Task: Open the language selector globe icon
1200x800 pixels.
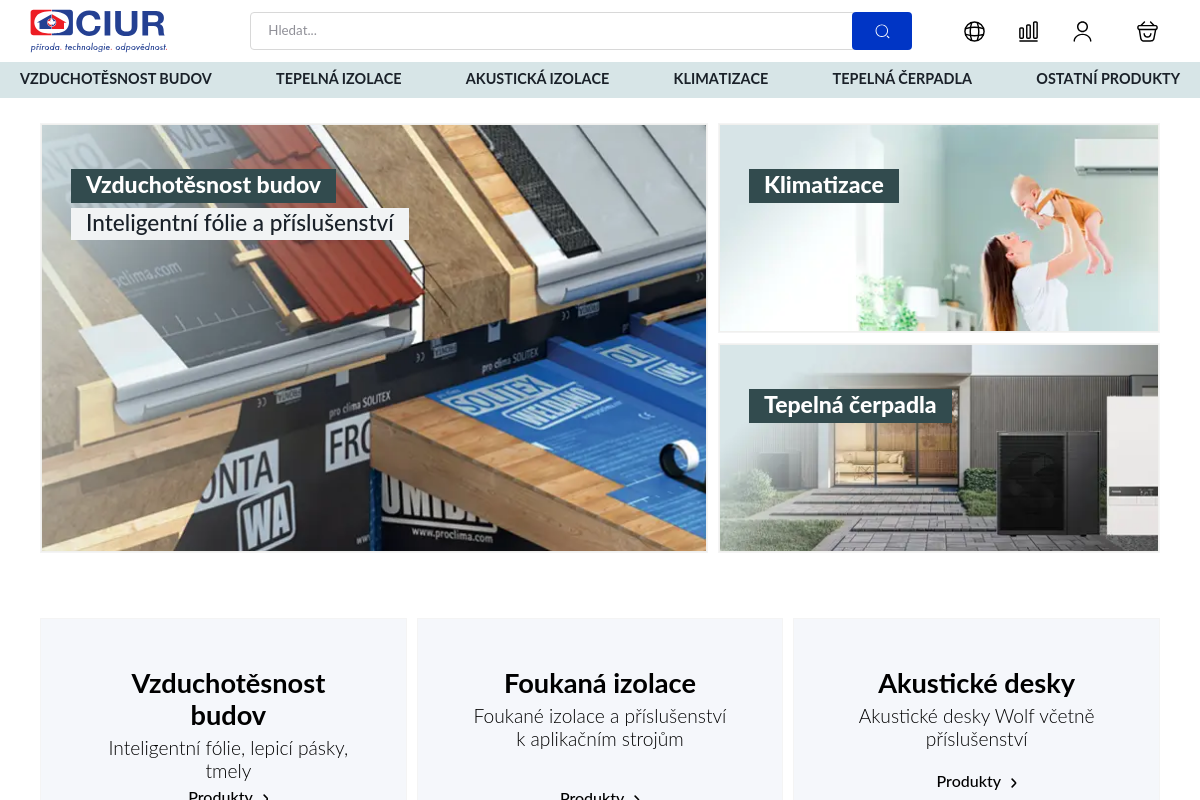Action: point(974,31)
